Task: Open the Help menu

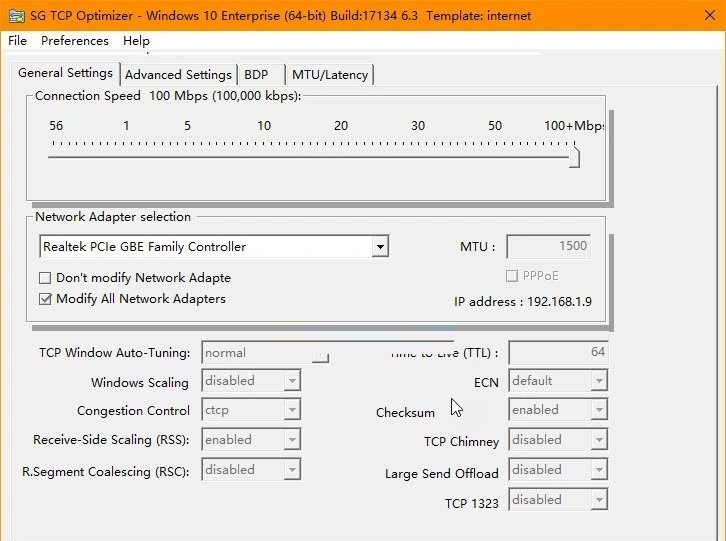Action: coord(136,41)
